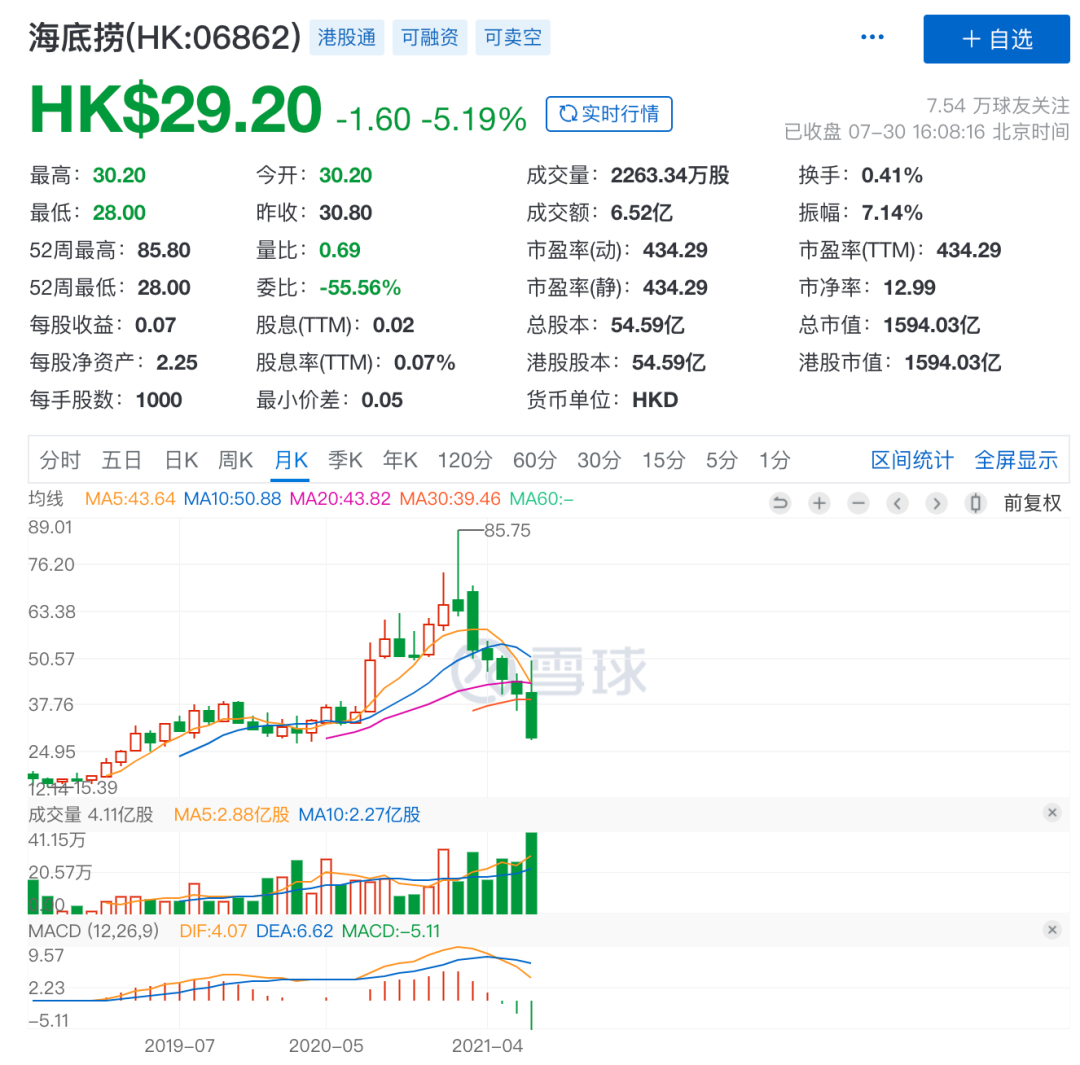Click the 海底捞(HK:06862) stock title

pyautogui.click(x=165, y=38)
